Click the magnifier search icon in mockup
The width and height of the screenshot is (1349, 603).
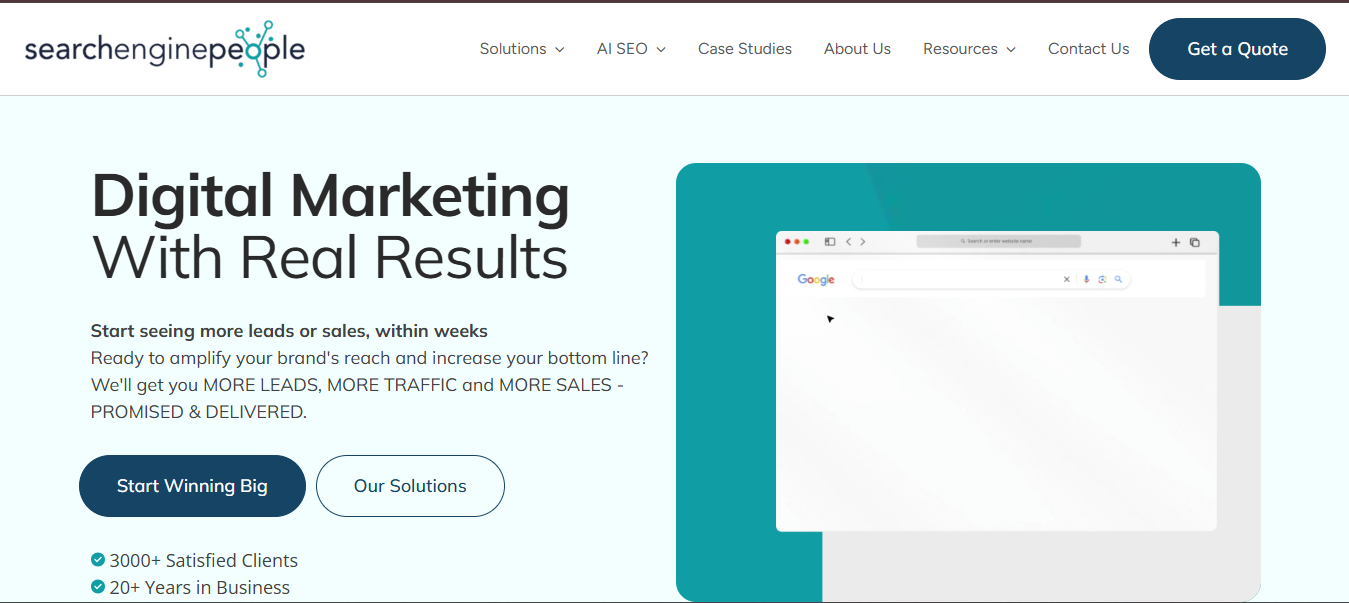coord(1118,280)
